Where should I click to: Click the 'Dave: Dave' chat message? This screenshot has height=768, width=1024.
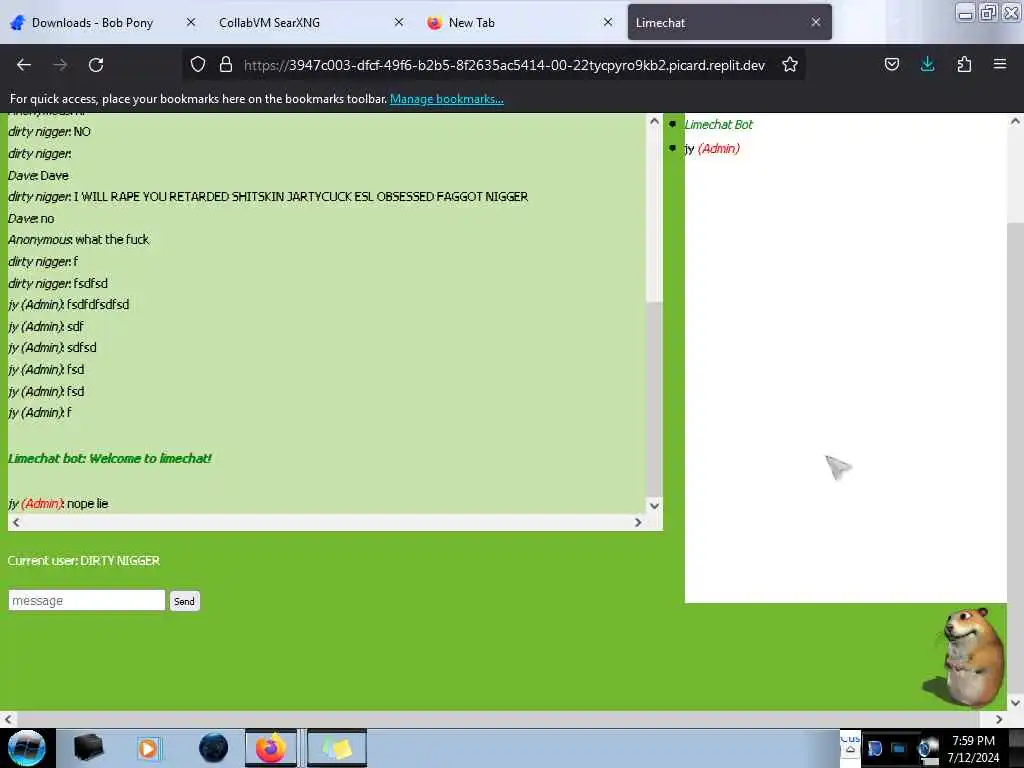click(38, 175)
